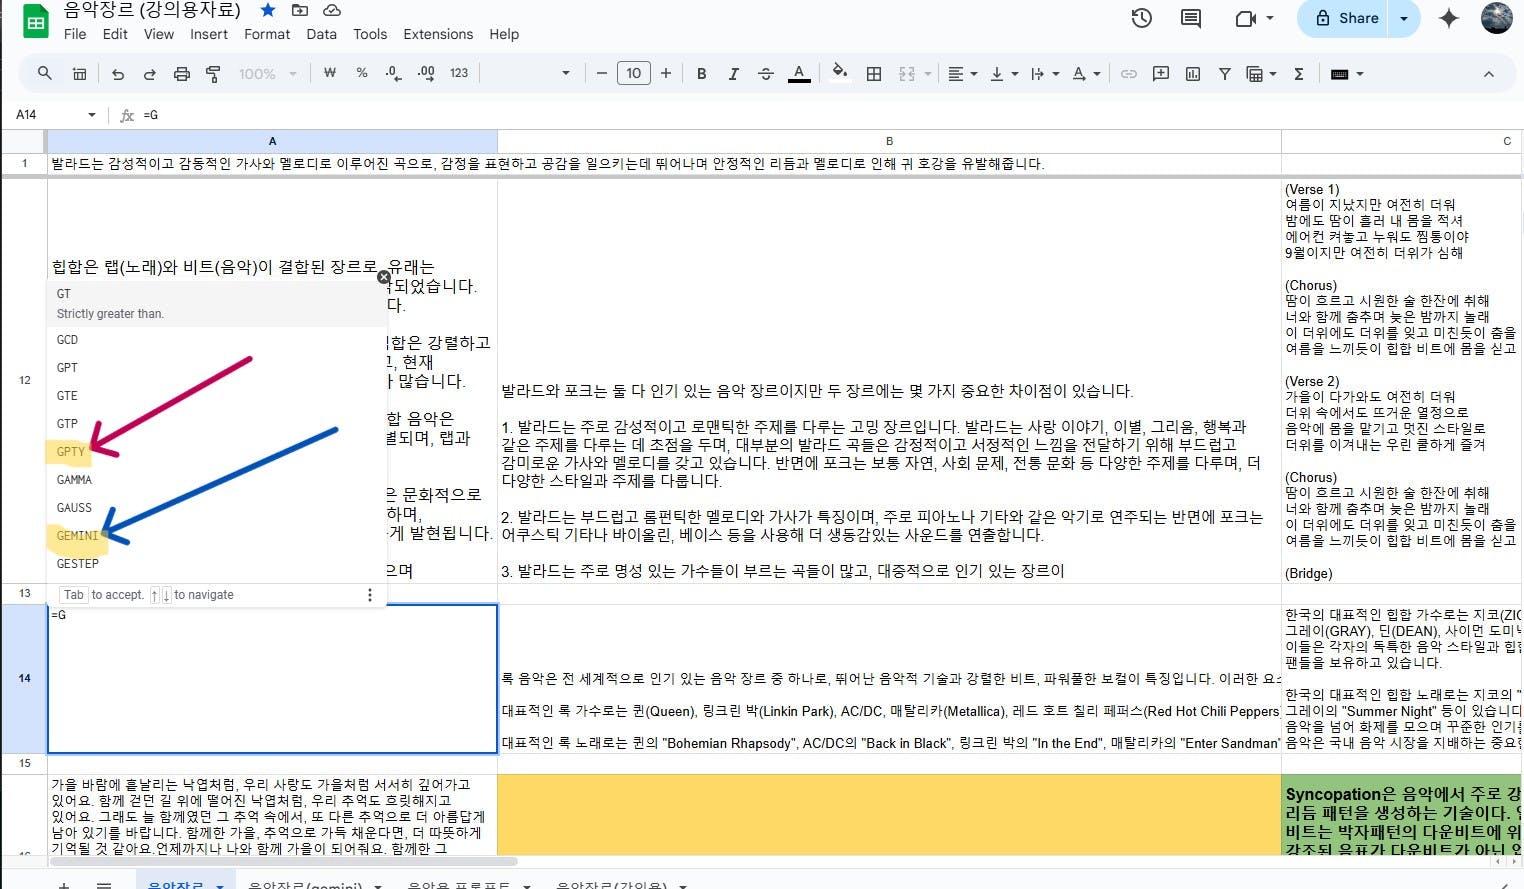The height and width of the screenshot is (889, 1524).
Task: Insert a chart
Action: 1193,73
